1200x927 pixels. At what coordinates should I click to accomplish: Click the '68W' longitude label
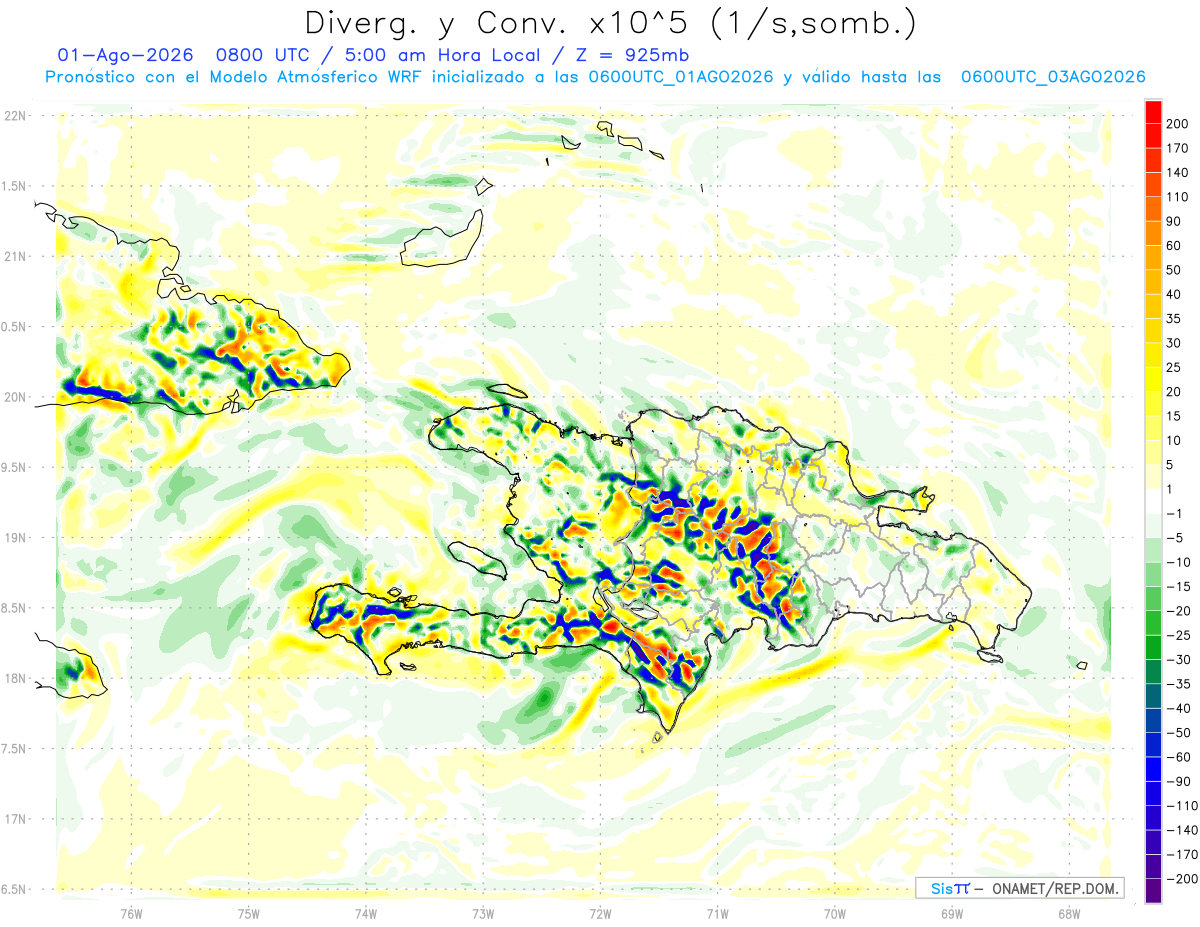click(x=1068, y=913)
